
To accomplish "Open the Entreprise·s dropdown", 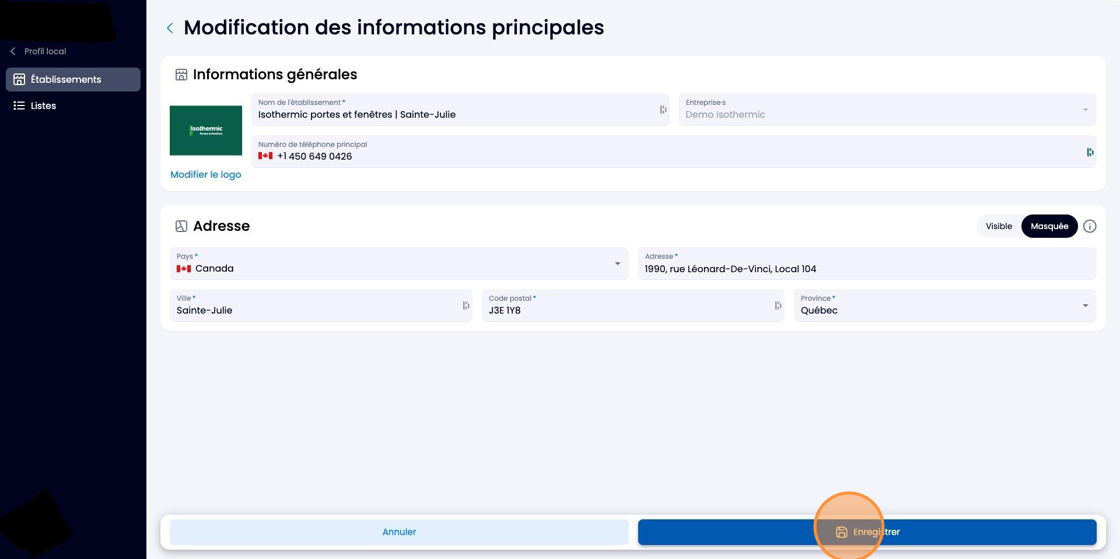I will tap(887, 109).
